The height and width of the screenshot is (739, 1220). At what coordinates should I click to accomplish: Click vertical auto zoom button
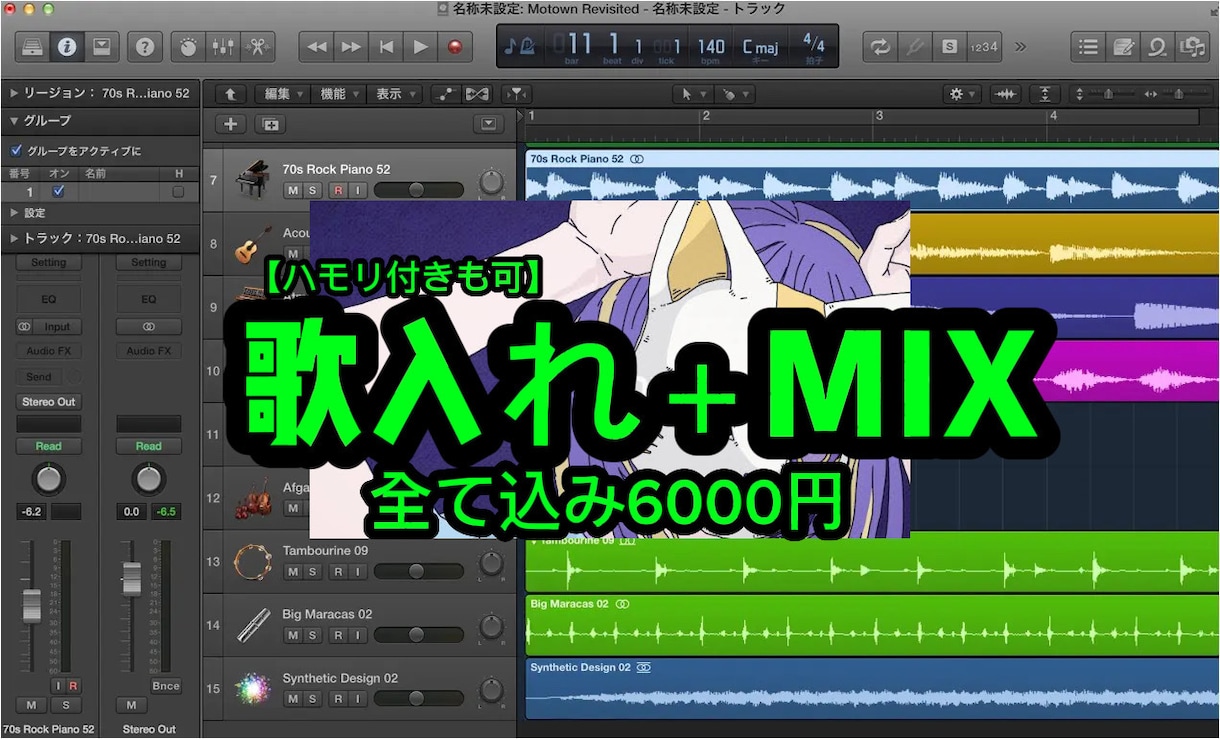(1045, 94)
